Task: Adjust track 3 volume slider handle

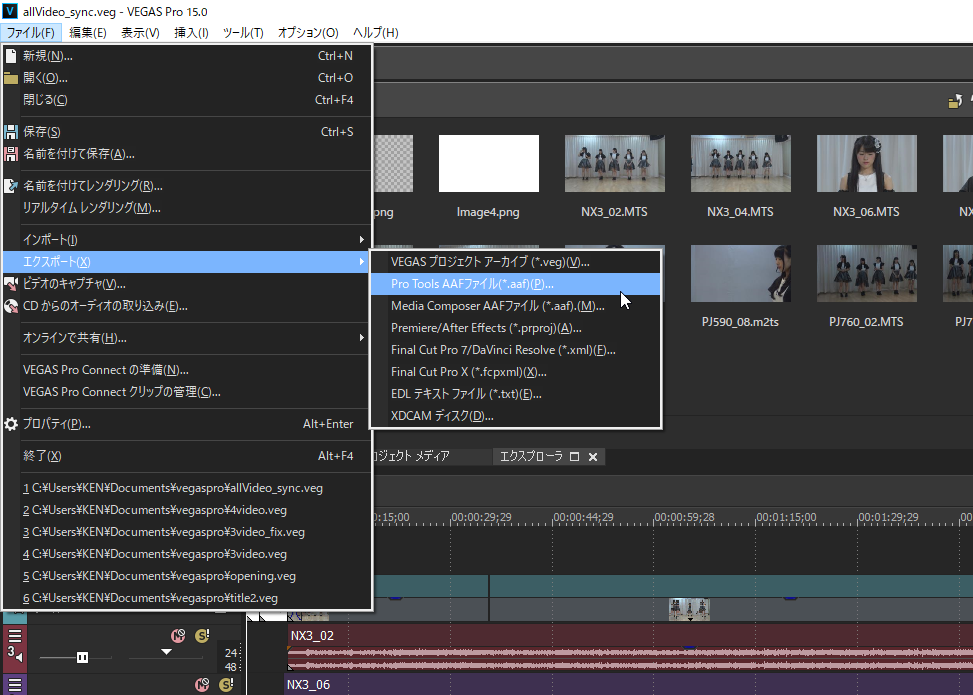Action: pos(82,657)
